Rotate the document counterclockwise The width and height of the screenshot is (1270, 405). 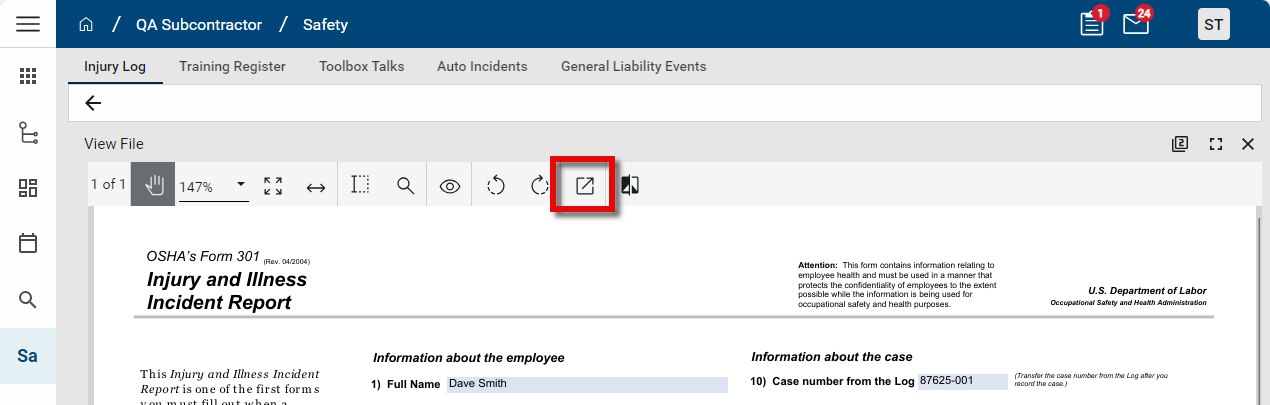coord(495,185)
